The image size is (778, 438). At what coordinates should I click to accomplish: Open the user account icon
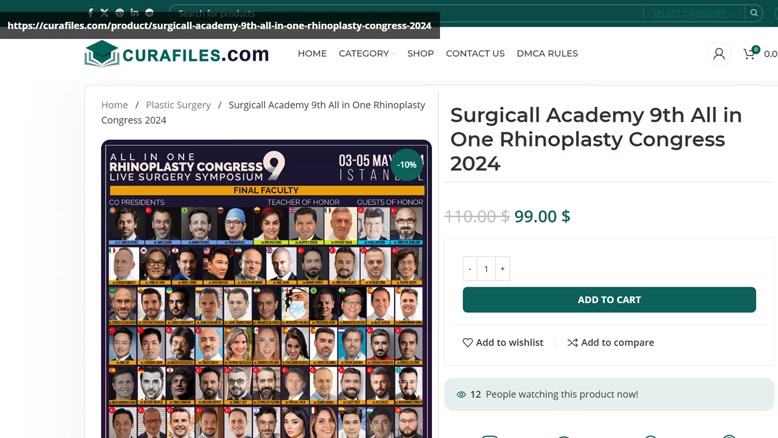tap(718, 54)
